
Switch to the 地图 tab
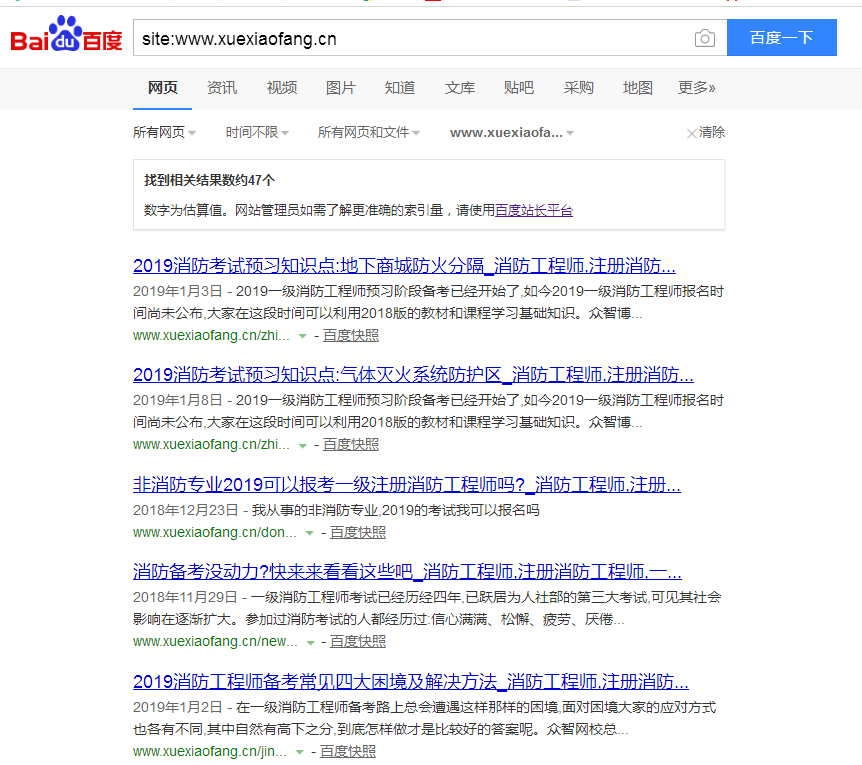click(638, 88)
